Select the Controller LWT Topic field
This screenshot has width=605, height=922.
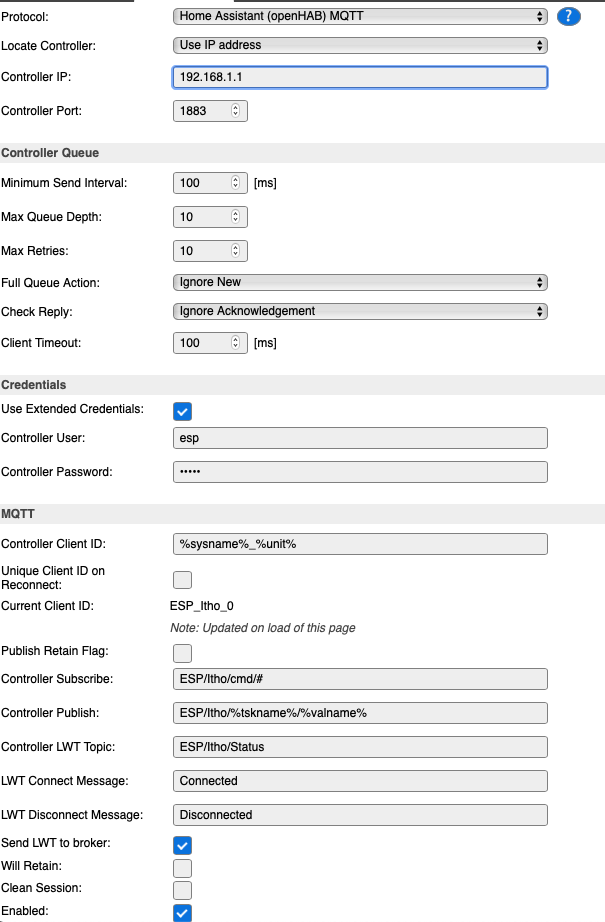pos(360,747)
